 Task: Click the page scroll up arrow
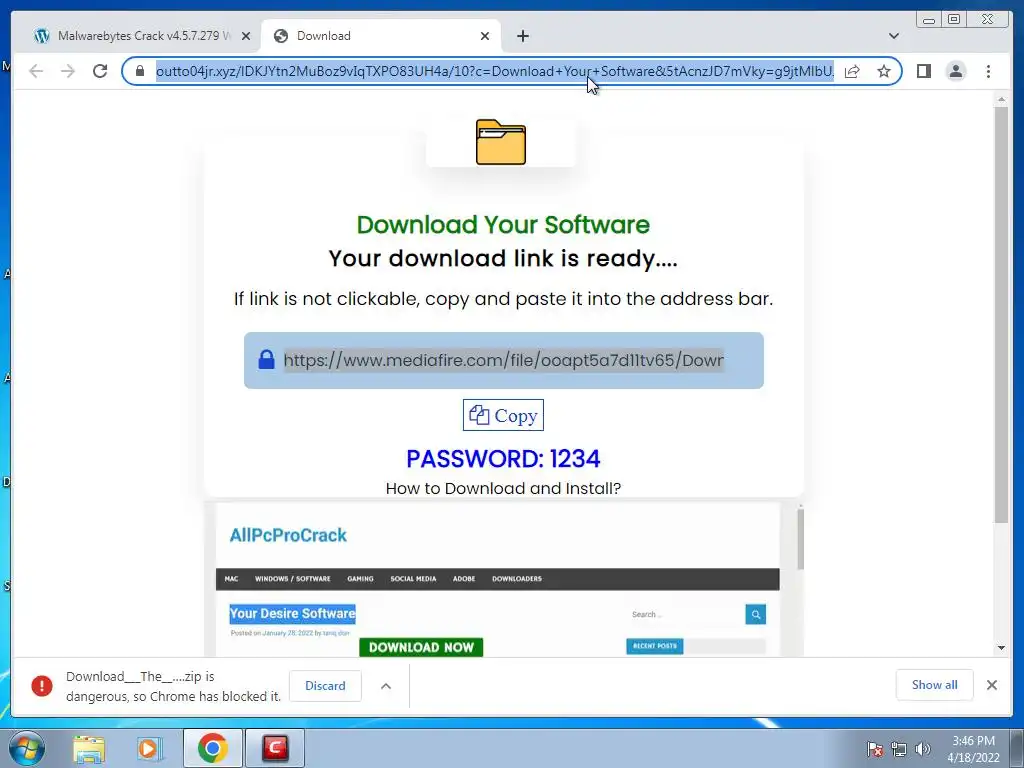pos(1001,99)
